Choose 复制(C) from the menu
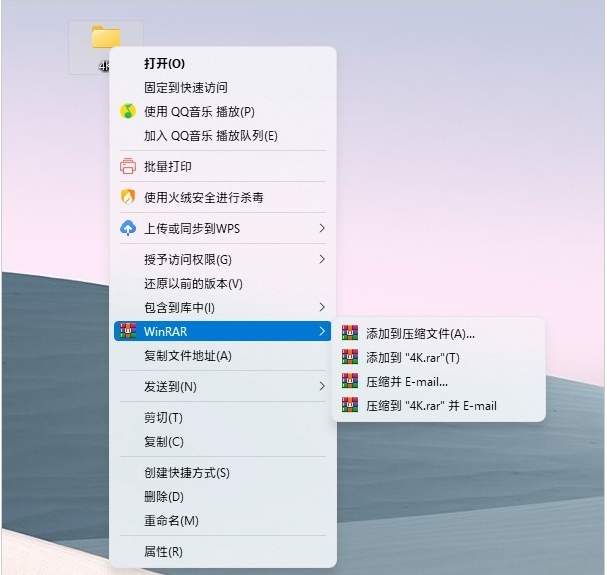This screenshot has height=575, width=607. tap(223, 441)
